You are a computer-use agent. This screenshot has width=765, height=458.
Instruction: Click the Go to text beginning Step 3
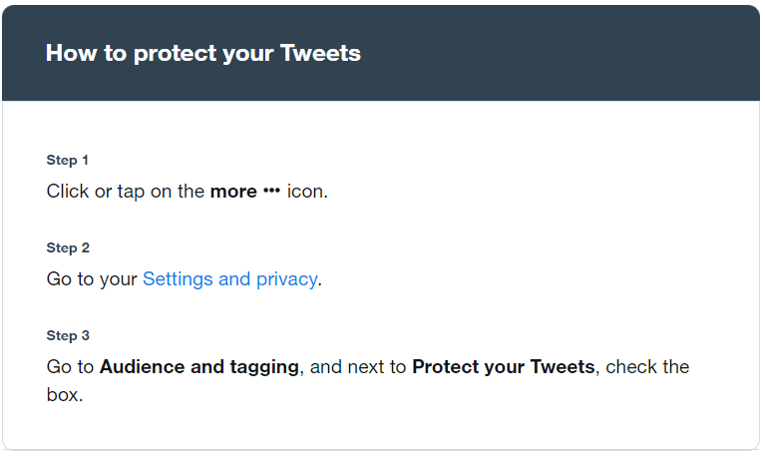(x=70, y=367)
